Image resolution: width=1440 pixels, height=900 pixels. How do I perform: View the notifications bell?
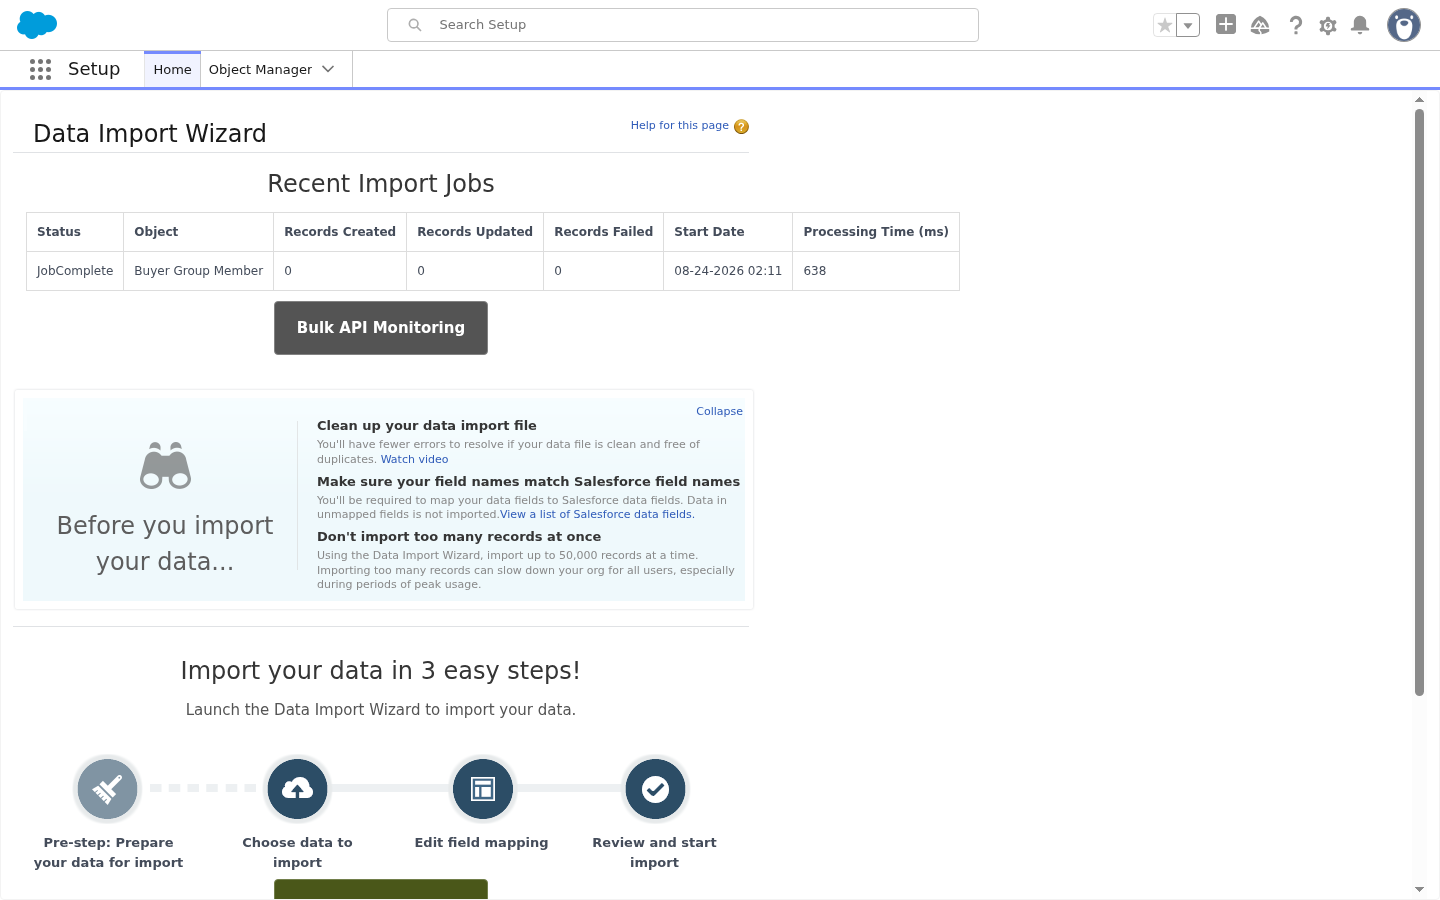tap(1360, 25)
